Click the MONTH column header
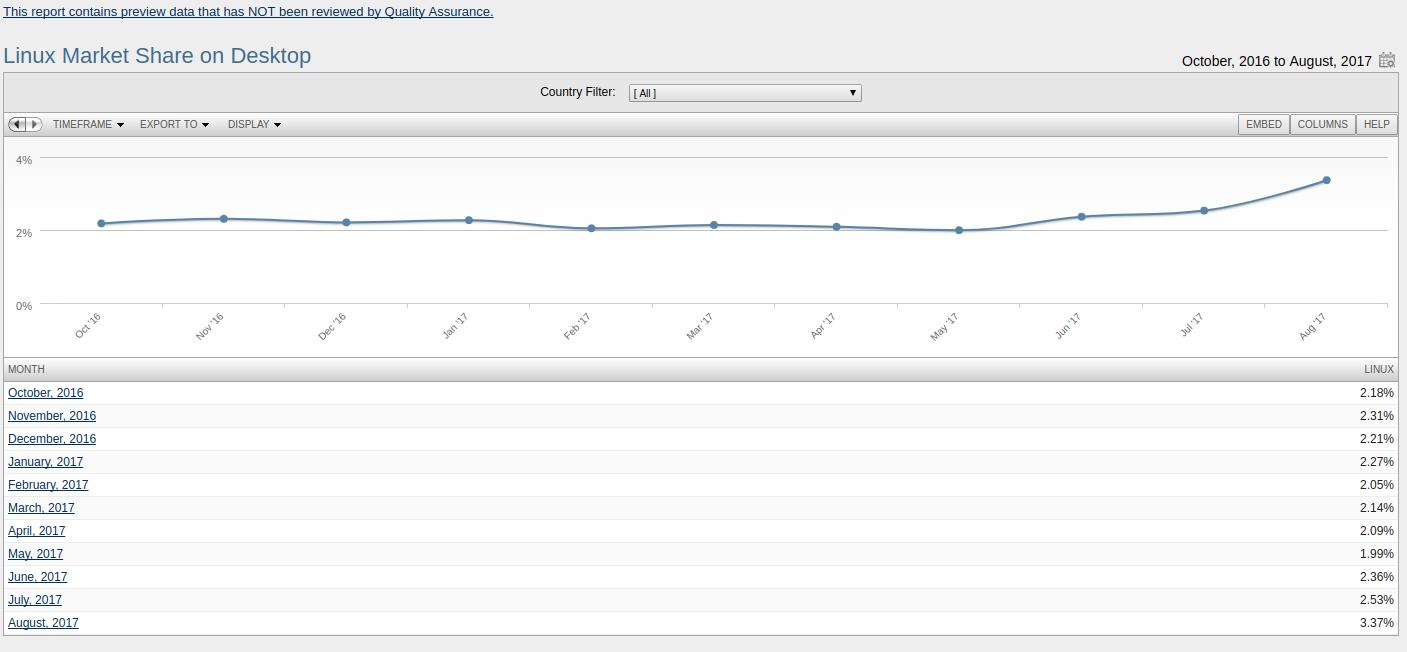 pyautogui.click(x=26, y=369)
